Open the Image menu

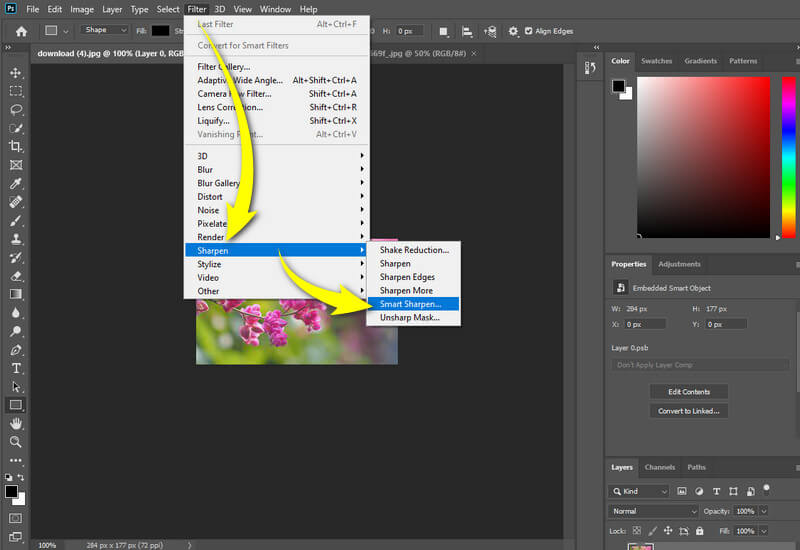pos(82,9)
